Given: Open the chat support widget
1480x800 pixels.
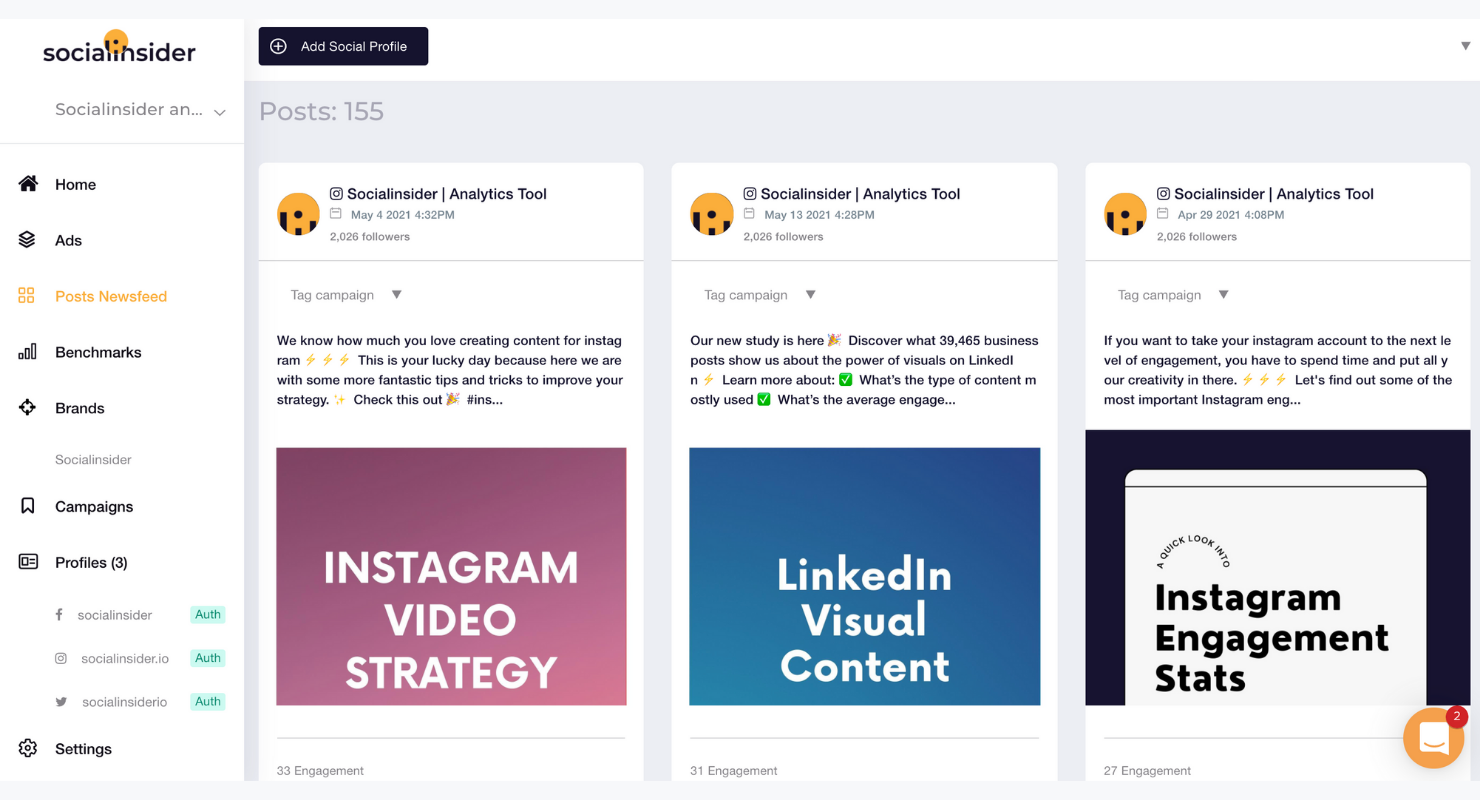Looking at the screenshot, I should click(1434, 738).
